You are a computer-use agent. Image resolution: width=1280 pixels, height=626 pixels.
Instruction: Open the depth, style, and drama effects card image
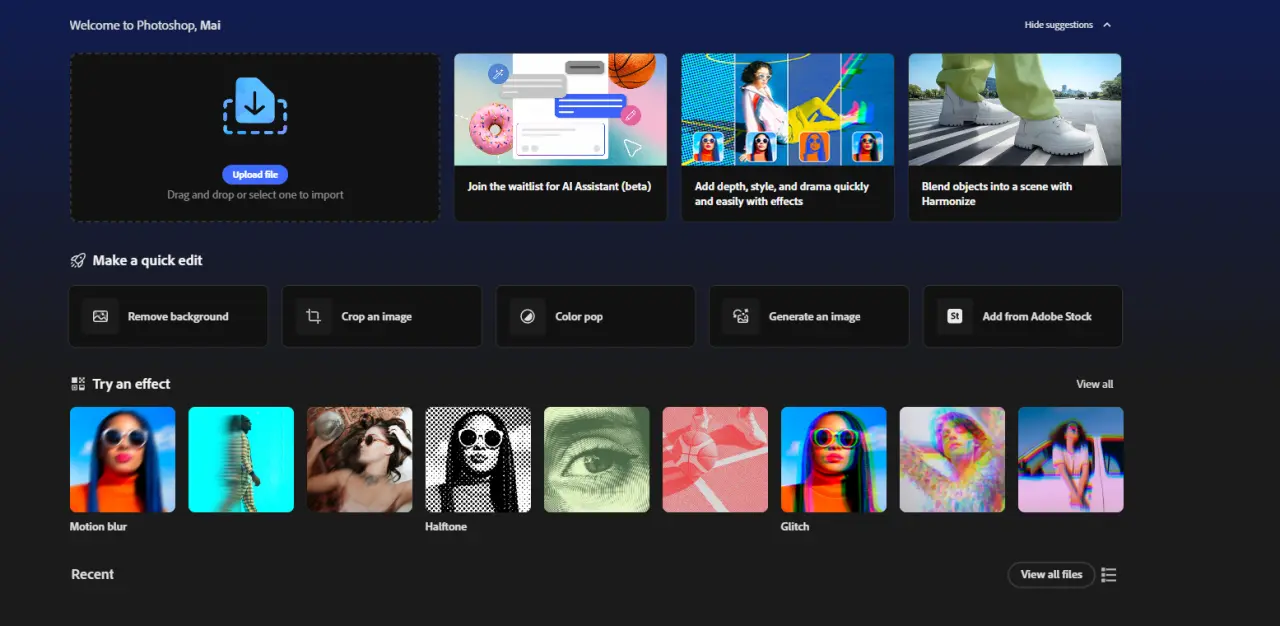[787, 109]
